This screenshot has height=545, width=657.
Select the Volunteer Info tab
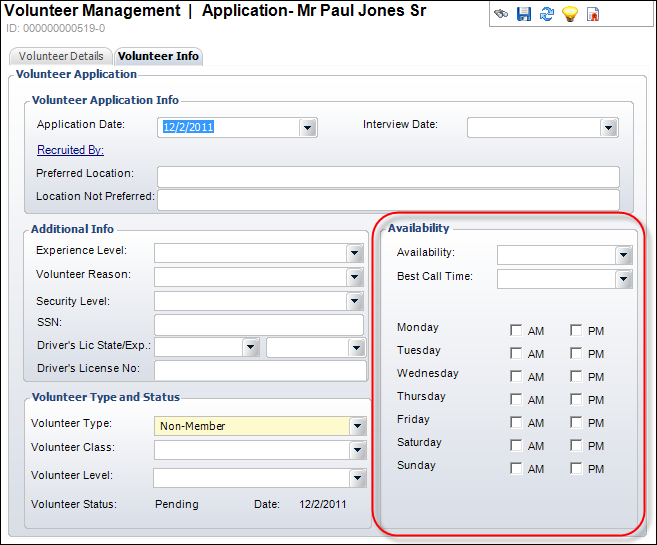pos(158,57)
